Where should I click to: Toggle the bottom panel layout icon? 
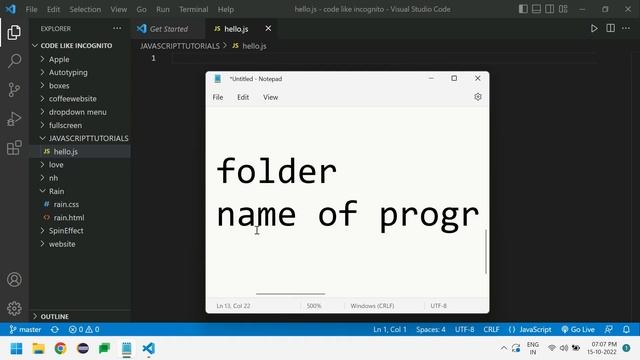tap(536, 9)
